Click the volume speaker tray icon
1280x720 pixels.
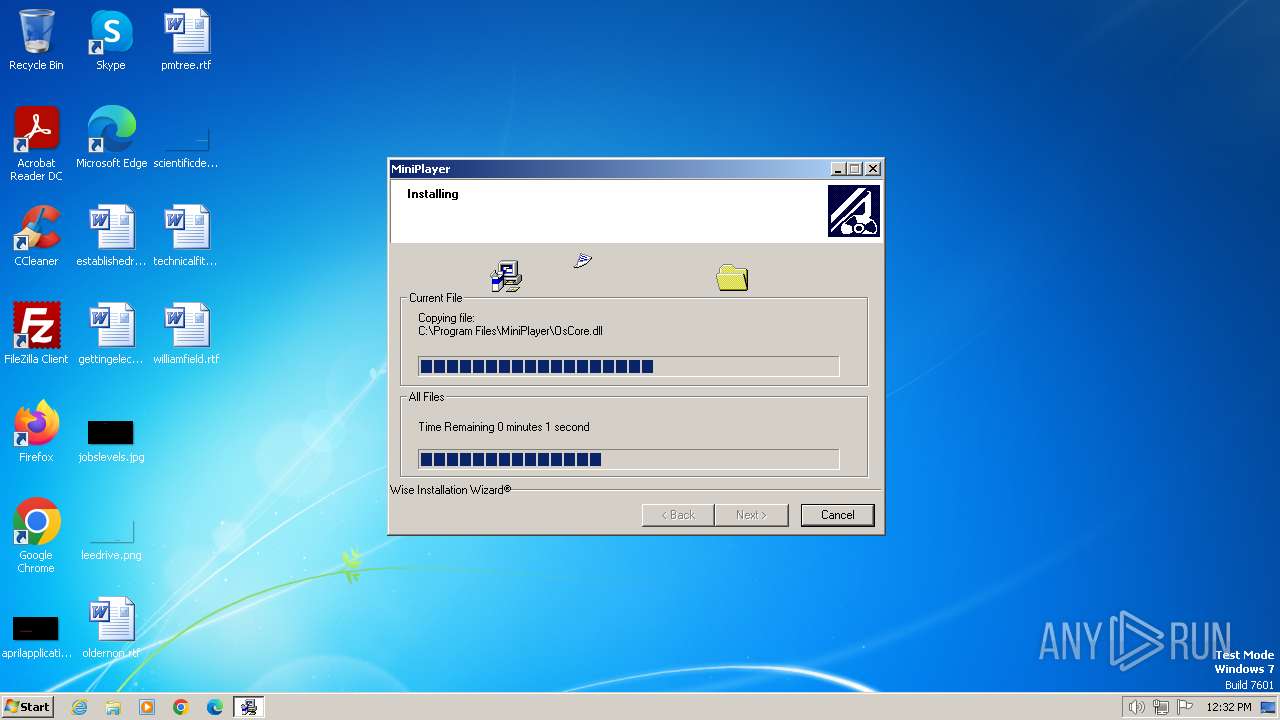pyautogui.click(x=1136, y=707)
